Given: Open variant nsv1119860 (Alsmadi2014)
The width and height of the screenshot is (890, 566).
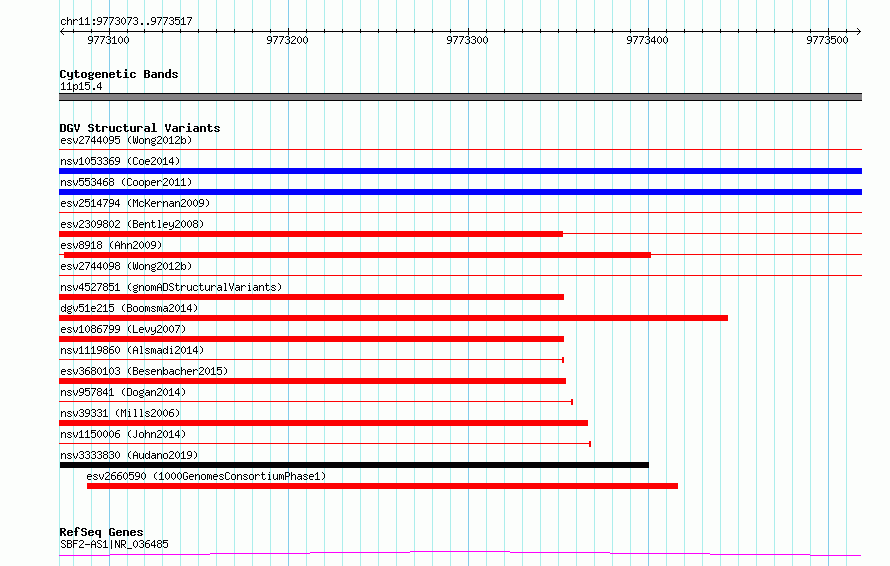Looking at the screenshot, I should click(132, 350).
